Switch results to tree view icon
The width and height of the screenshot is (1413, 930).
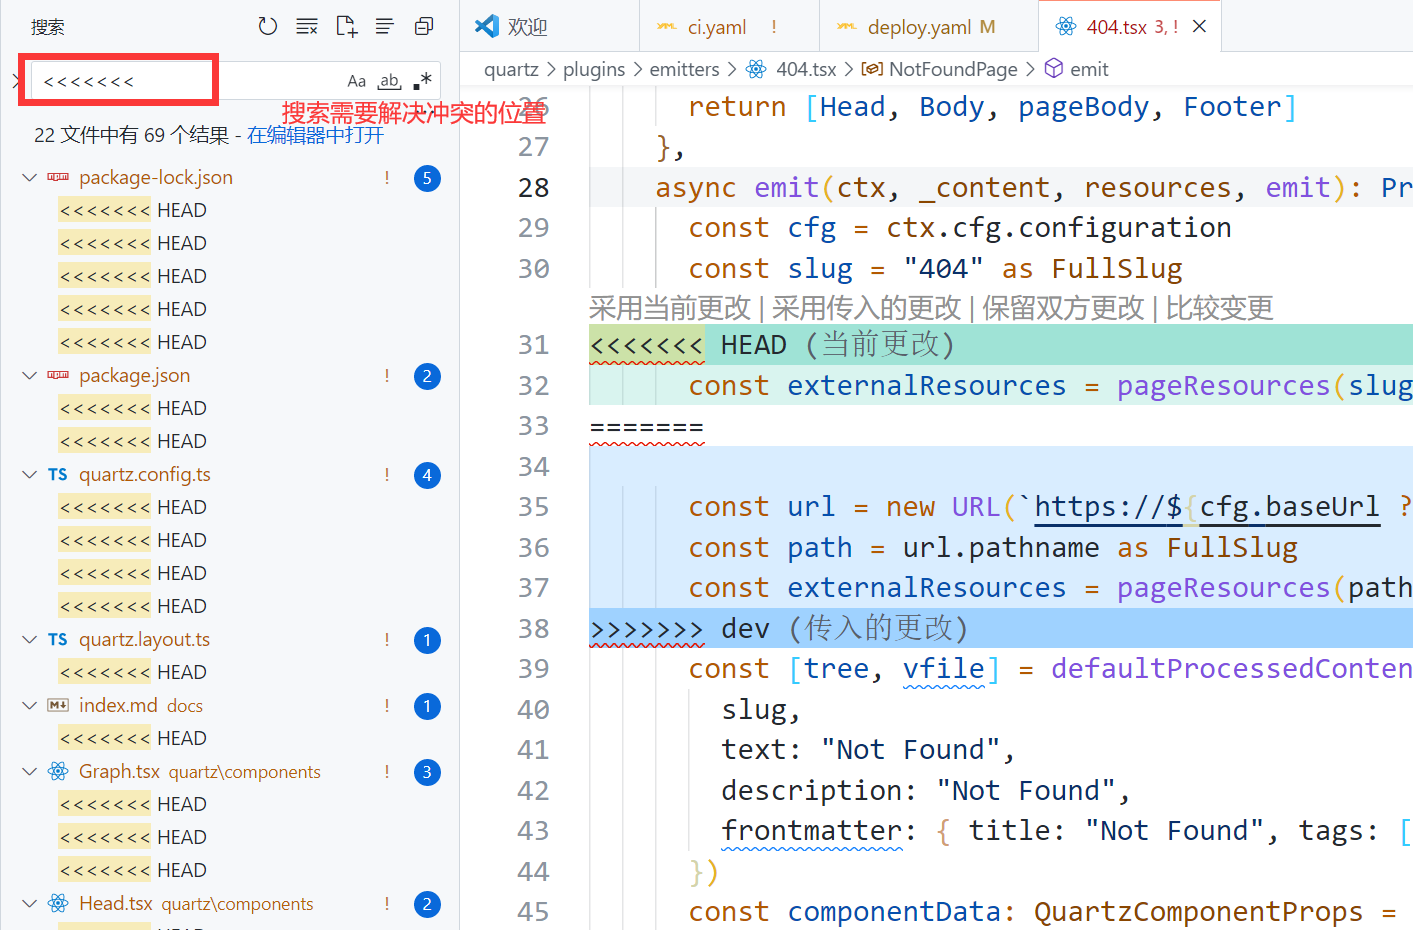pyautogui.click(x=385, y=27)
